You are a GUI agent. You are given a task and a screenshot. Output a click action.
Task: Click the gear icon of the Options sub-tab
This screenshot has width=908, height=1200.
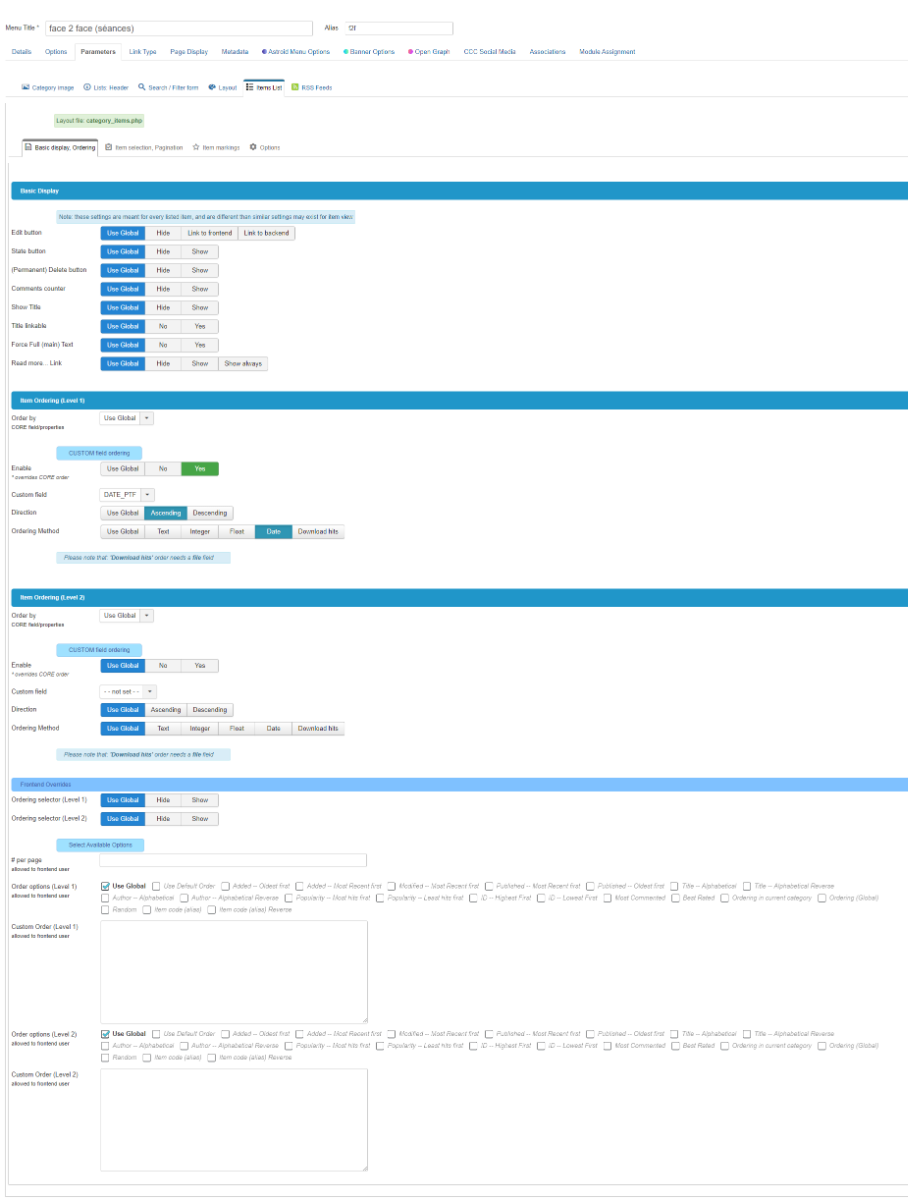tap(253, 147)
